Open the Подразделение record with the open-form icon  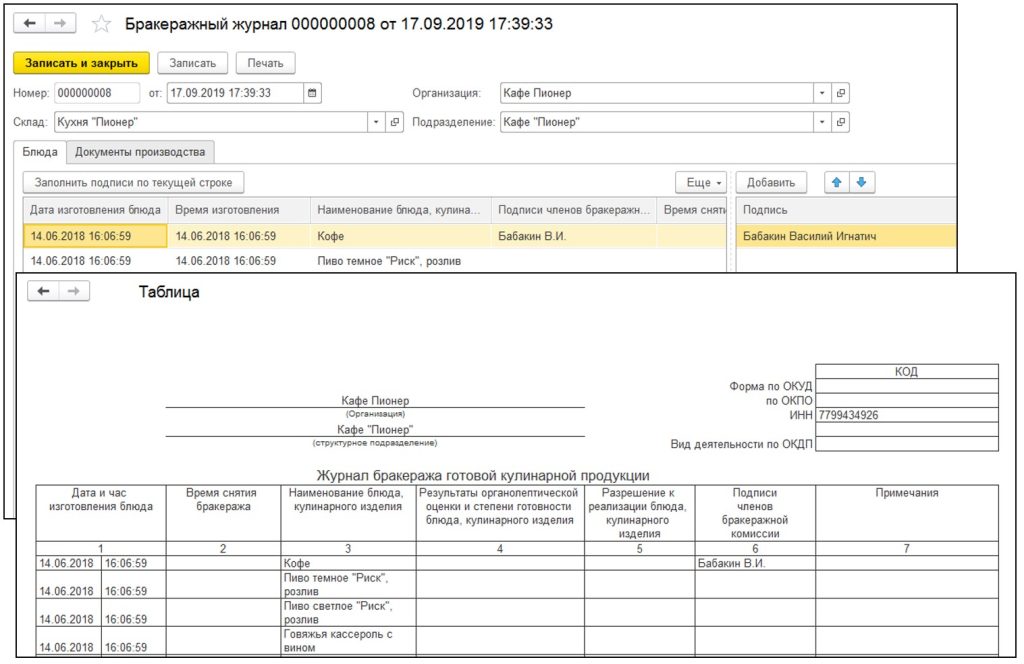pyautogui.click(x=840, y=122)
